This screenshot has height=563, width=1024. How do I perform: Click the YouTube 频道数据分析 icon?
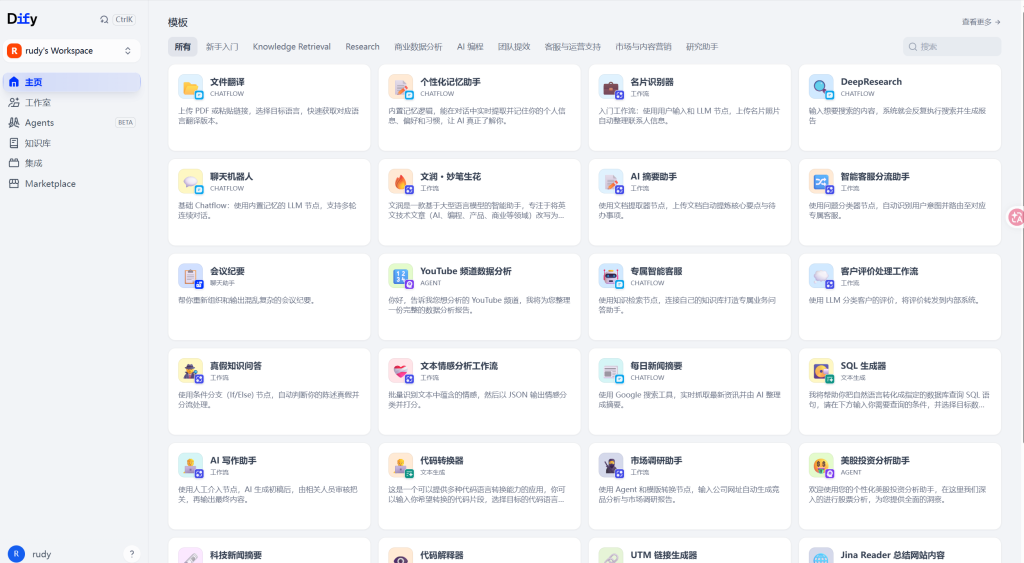[401, 276]
